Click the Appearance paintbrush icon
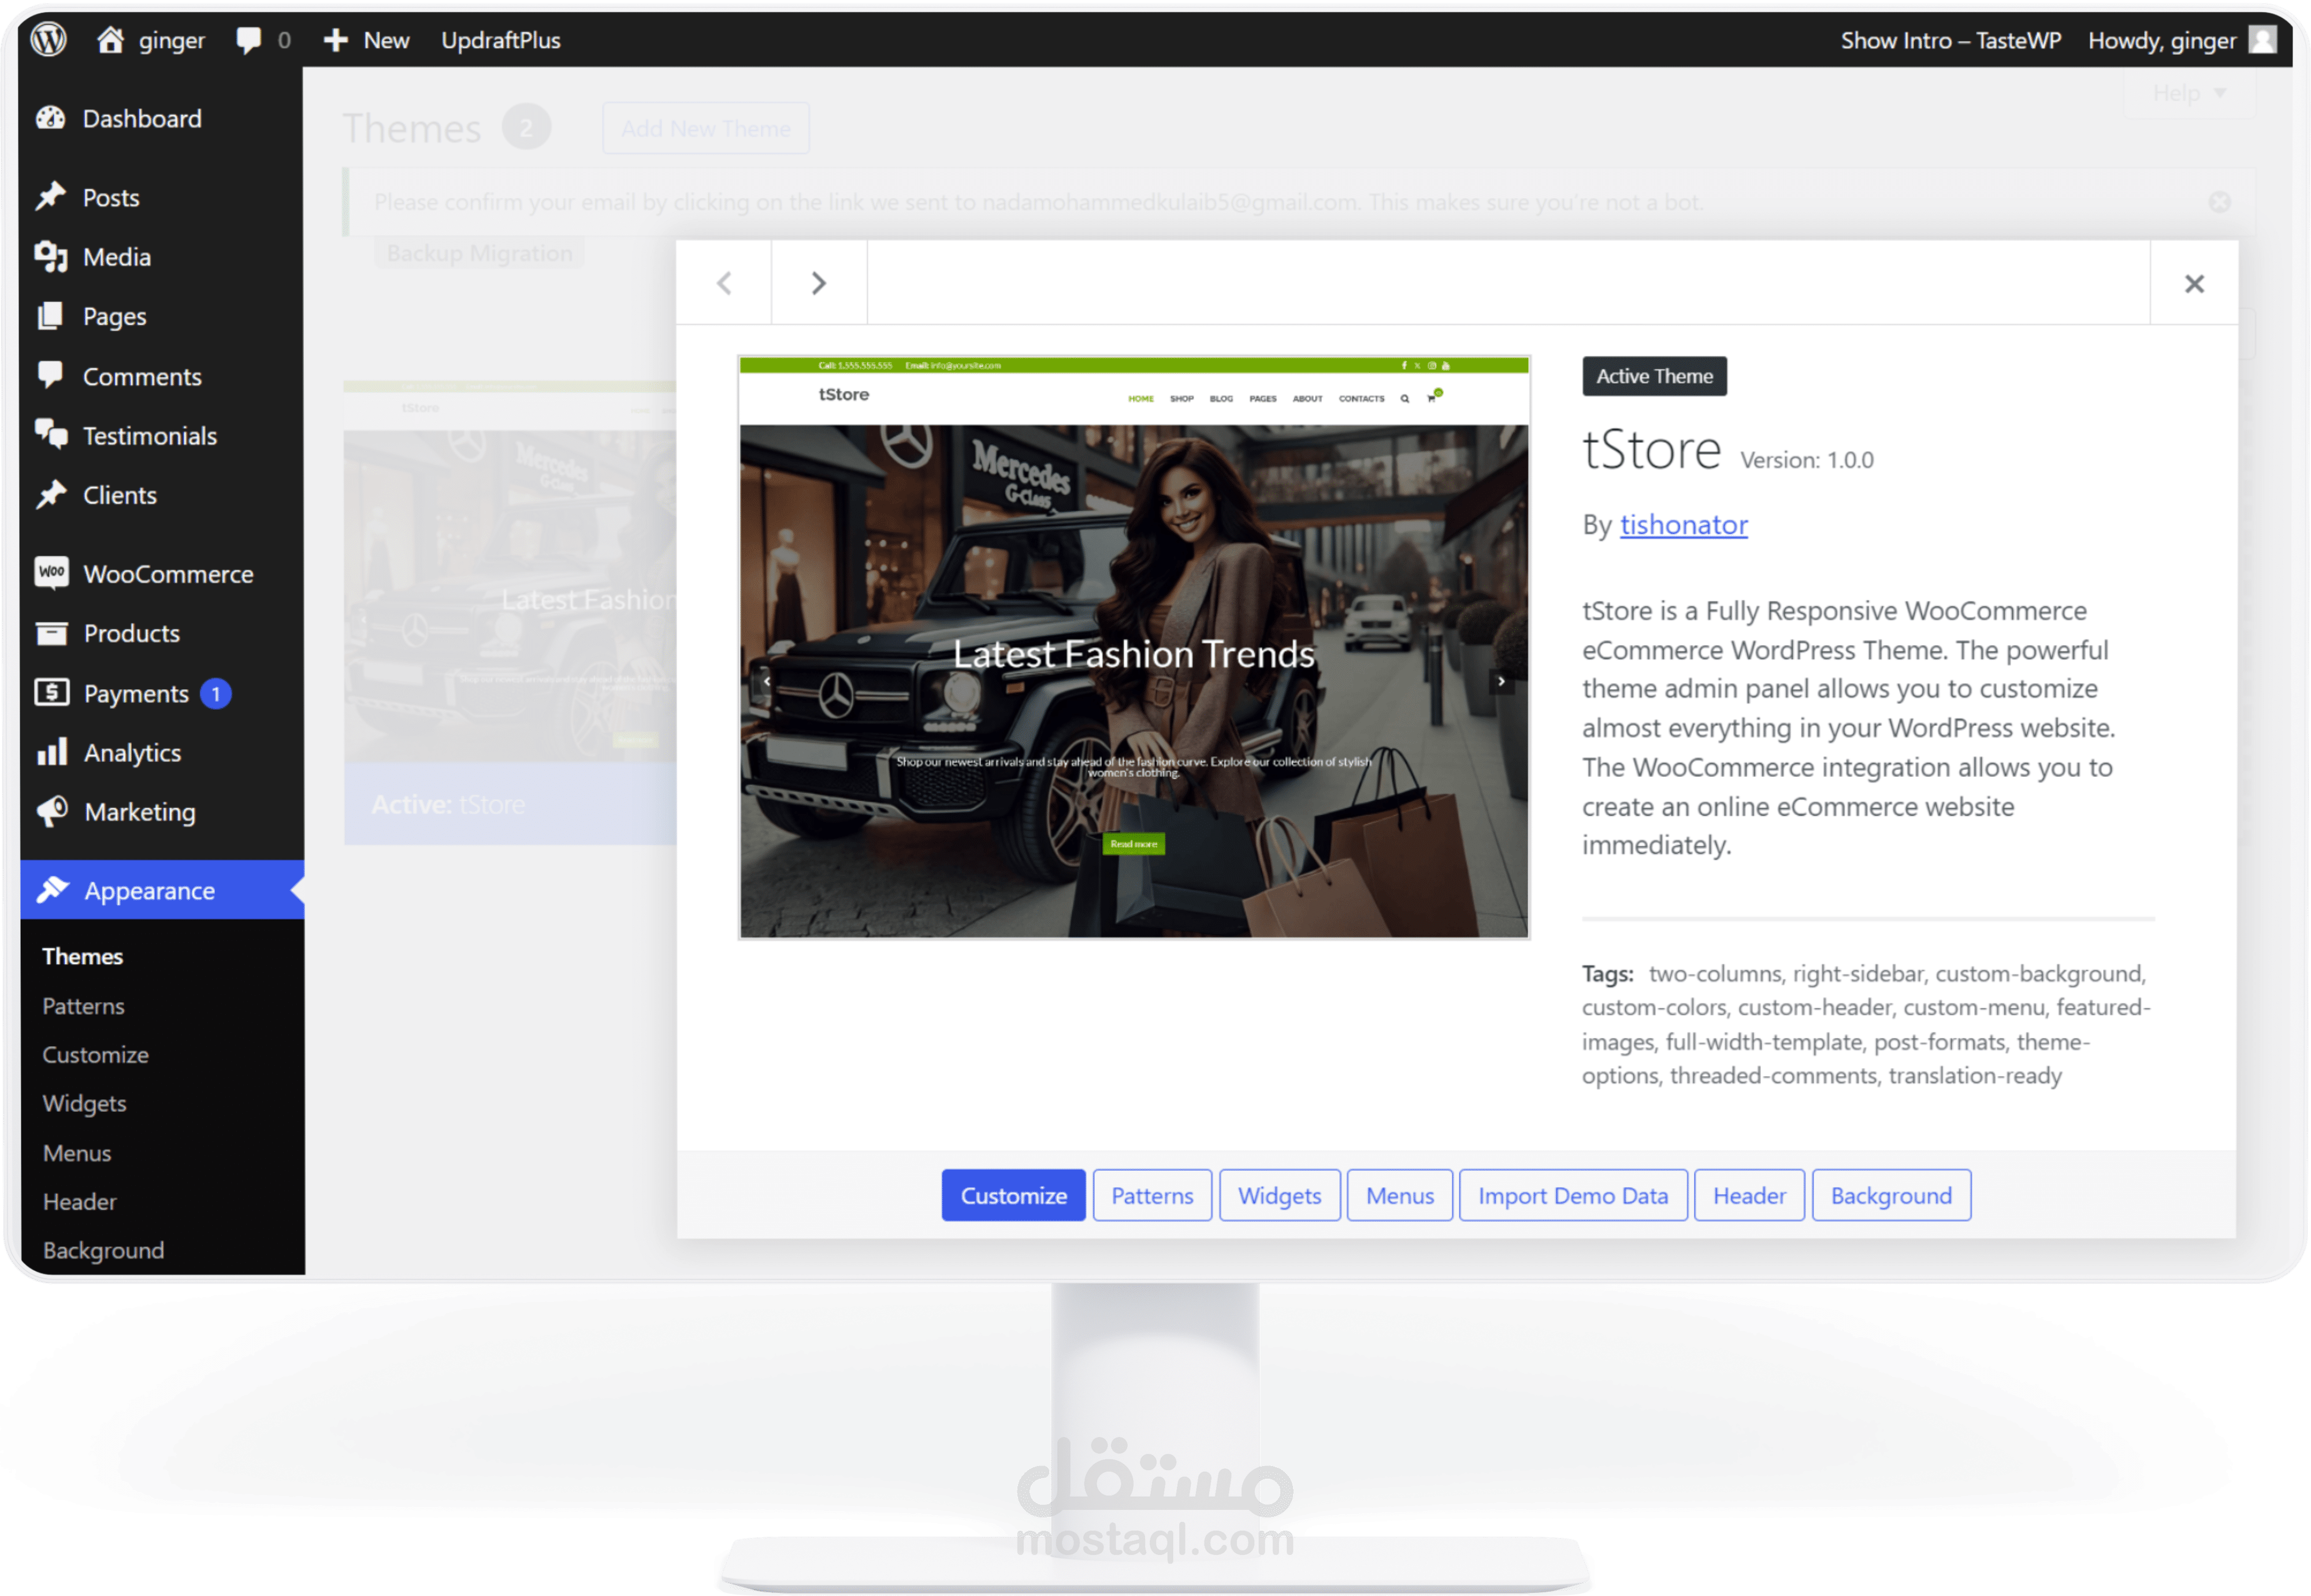The width and height of the screenshot is (2311, 1596). point(52,890)
